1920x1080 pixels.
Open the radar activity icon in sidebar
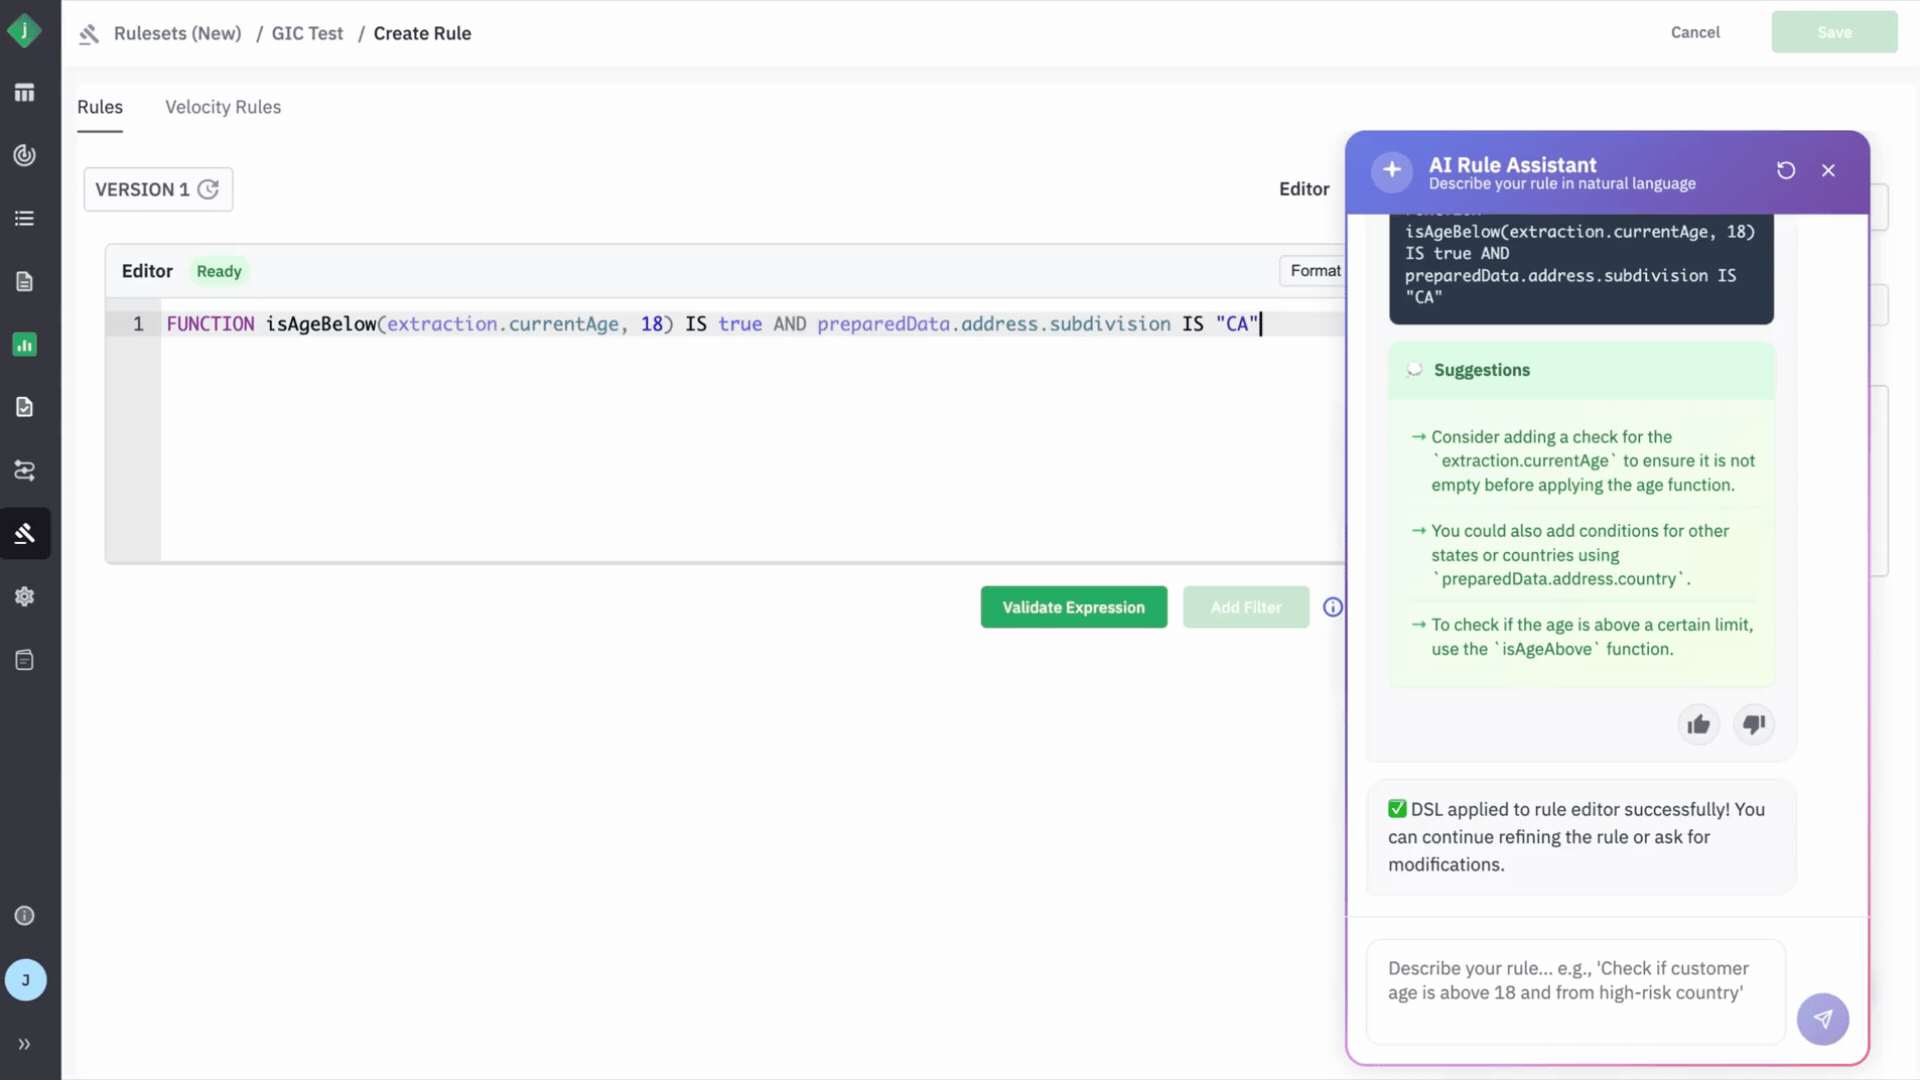[25, 155]
